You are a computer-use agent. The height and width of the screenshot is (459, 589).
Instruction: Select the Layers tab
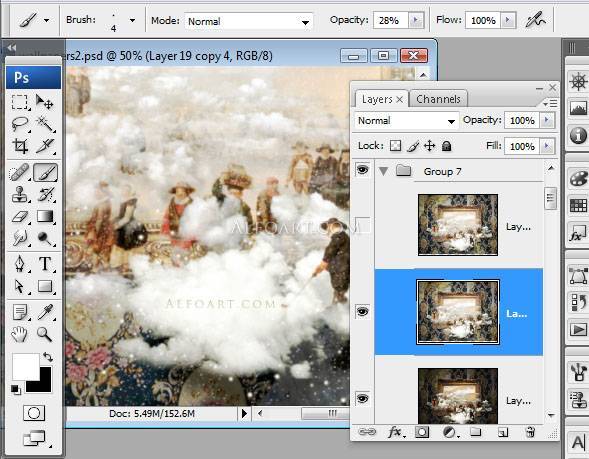click(x=377, y=99)
